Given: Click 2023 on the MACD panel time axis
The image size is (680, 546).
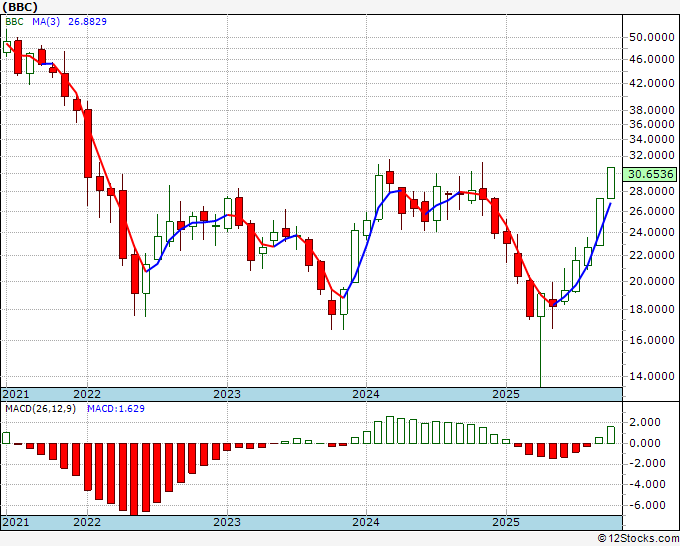Looking at the screenshot, I should click(x=227, y=522).
